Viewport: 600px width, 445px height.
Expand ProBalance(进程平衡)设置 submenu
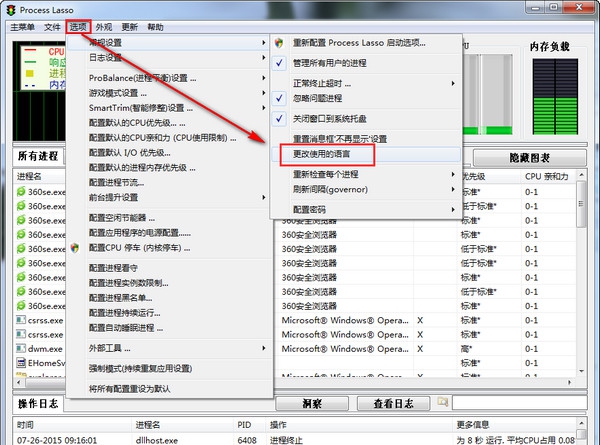264,78
